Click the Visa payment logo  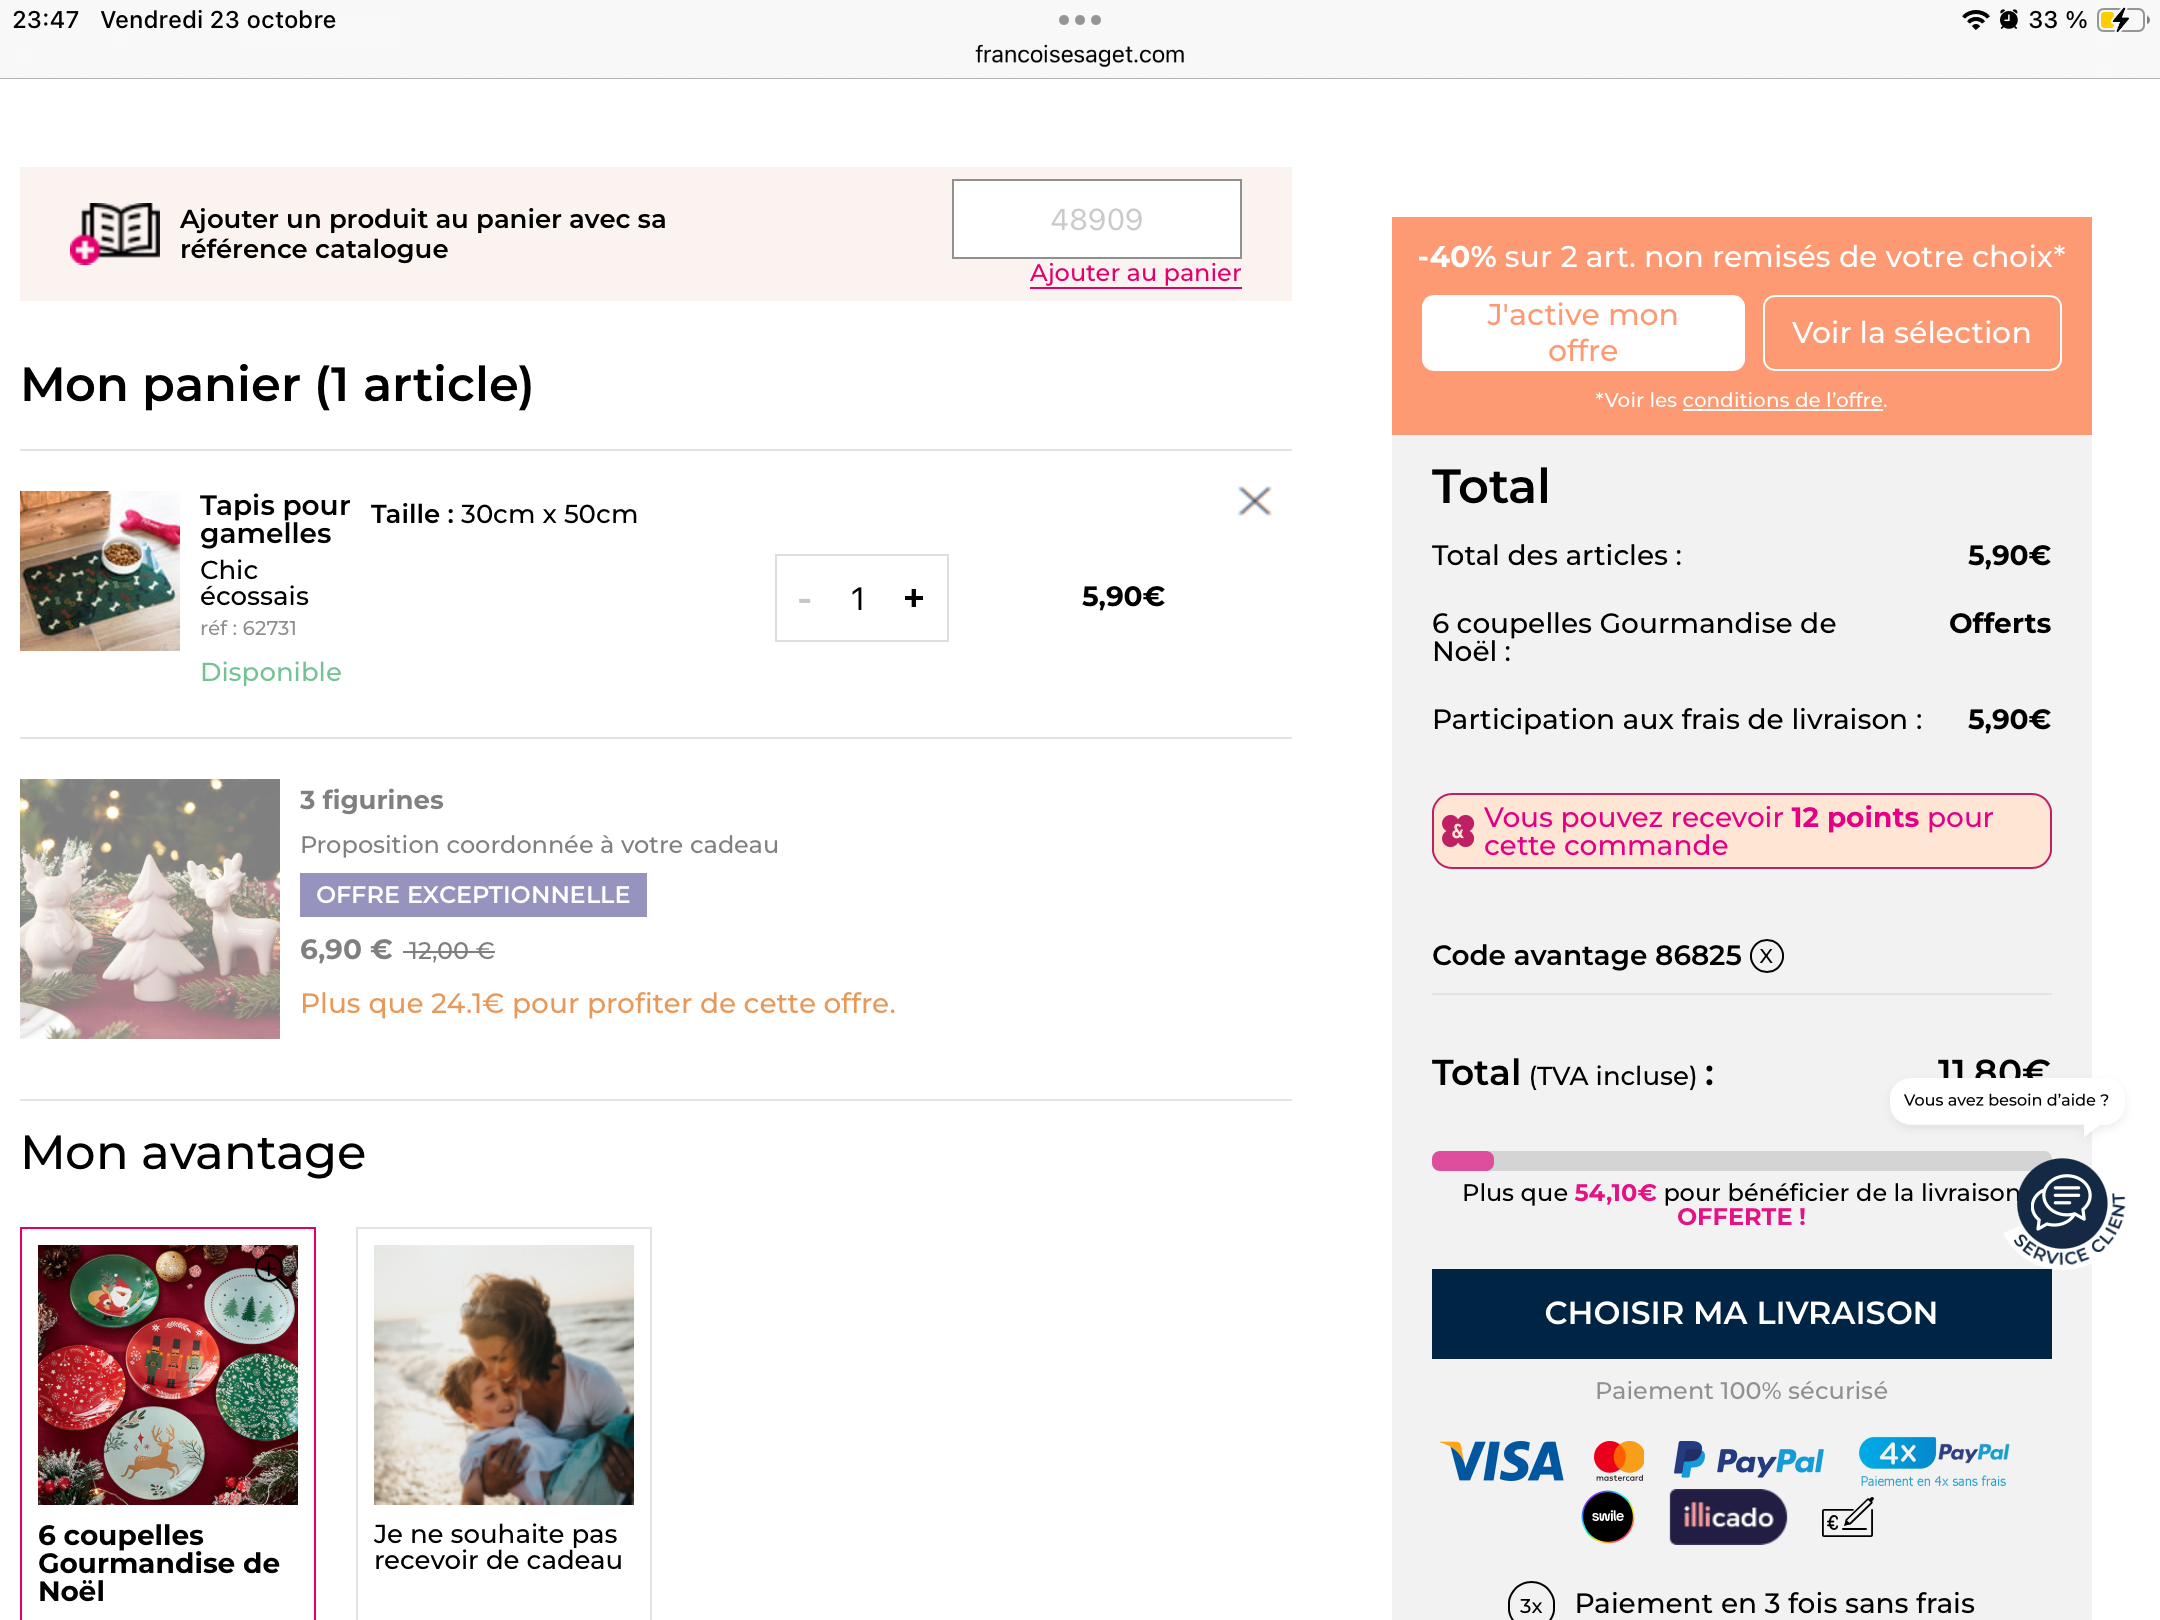point(1502,1462)
